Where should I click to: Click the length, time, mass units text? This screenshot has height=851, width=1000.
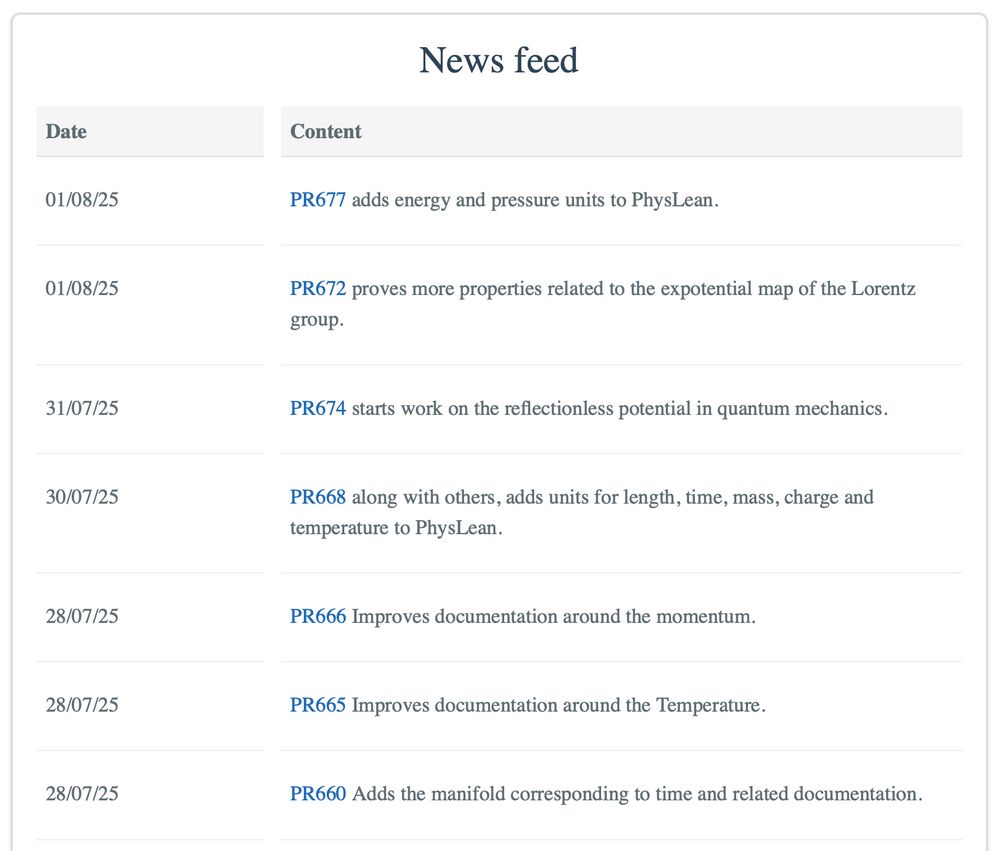(x=582, y=512)
